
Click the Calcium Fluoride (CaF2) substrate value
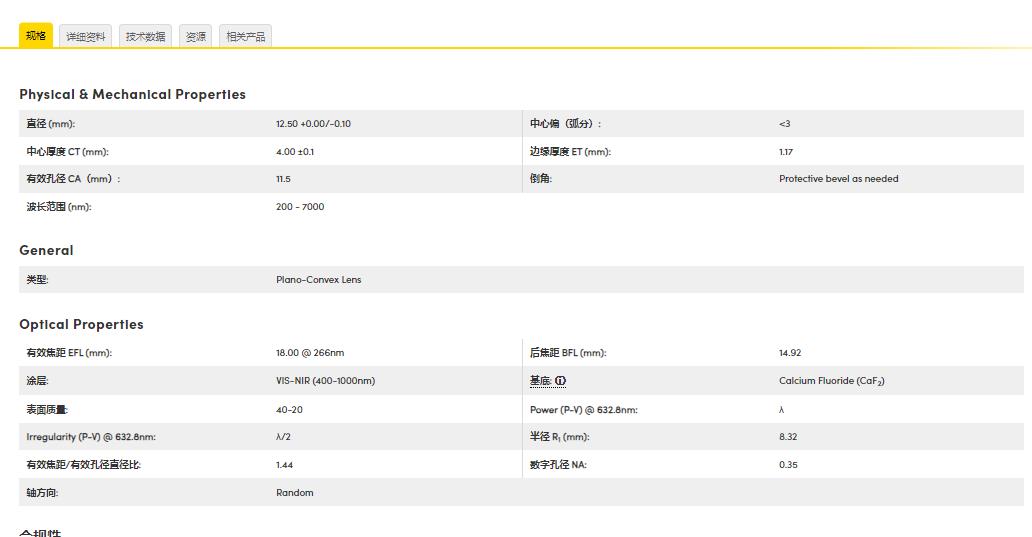(831, 381)
